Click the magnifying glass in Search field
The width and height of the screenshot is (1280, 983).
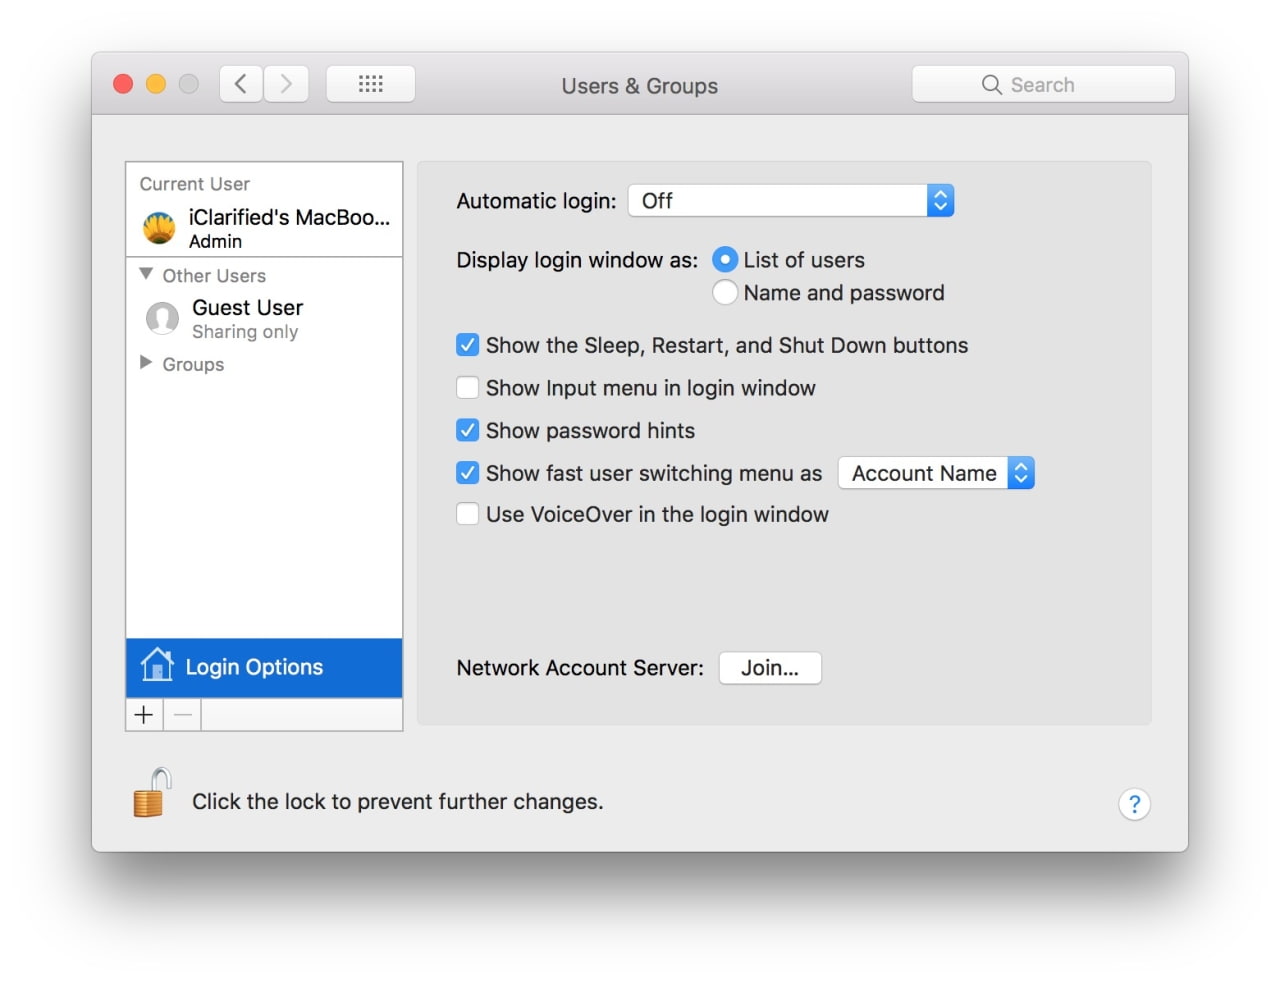point(990,85)
